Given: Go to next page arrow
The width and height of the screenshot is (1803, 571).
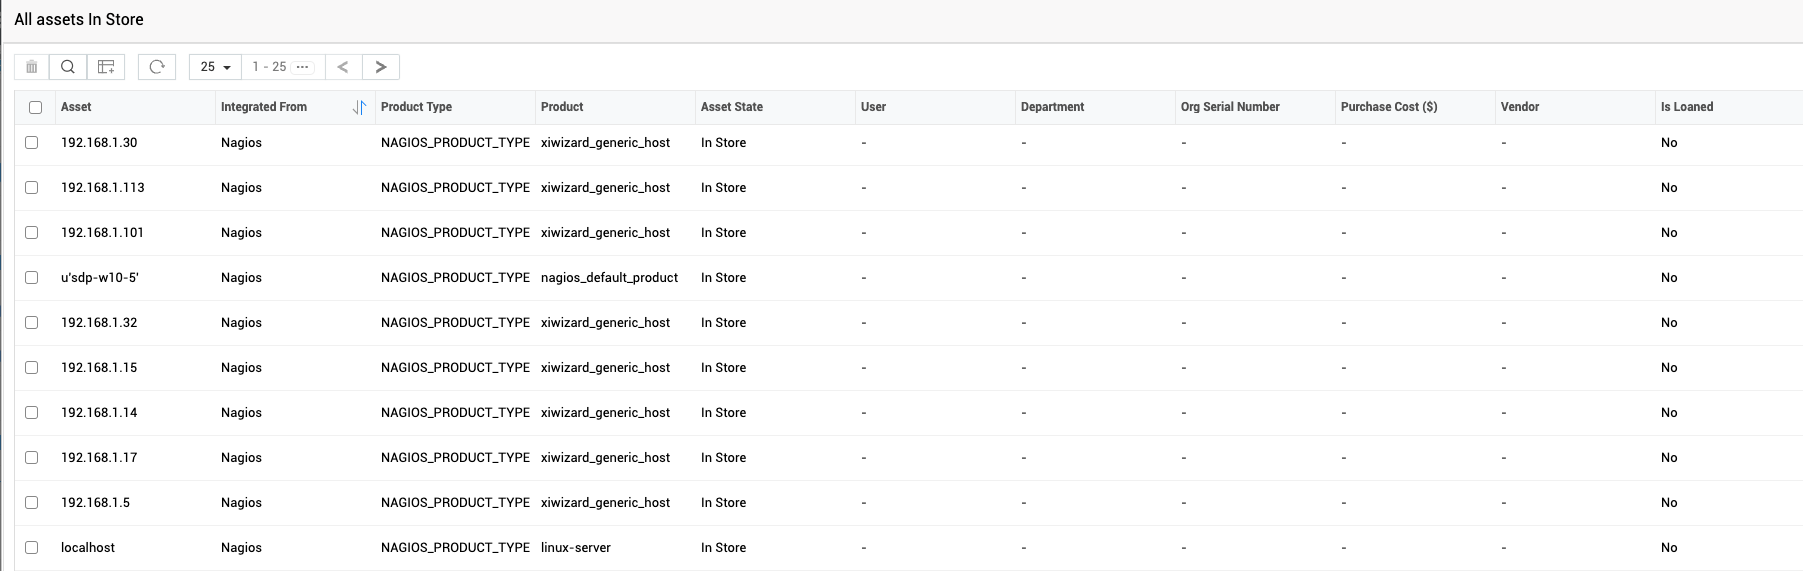Looking at the screenshot, I should tap(381, 67).
